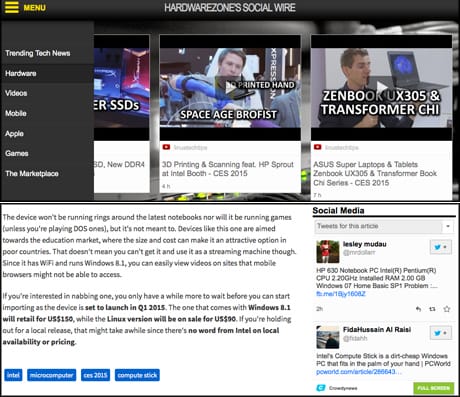Favorite lesley mudau's tweet with star
Image resolution: width=460 pixels, height=397 pixels.
pos(447,309)
